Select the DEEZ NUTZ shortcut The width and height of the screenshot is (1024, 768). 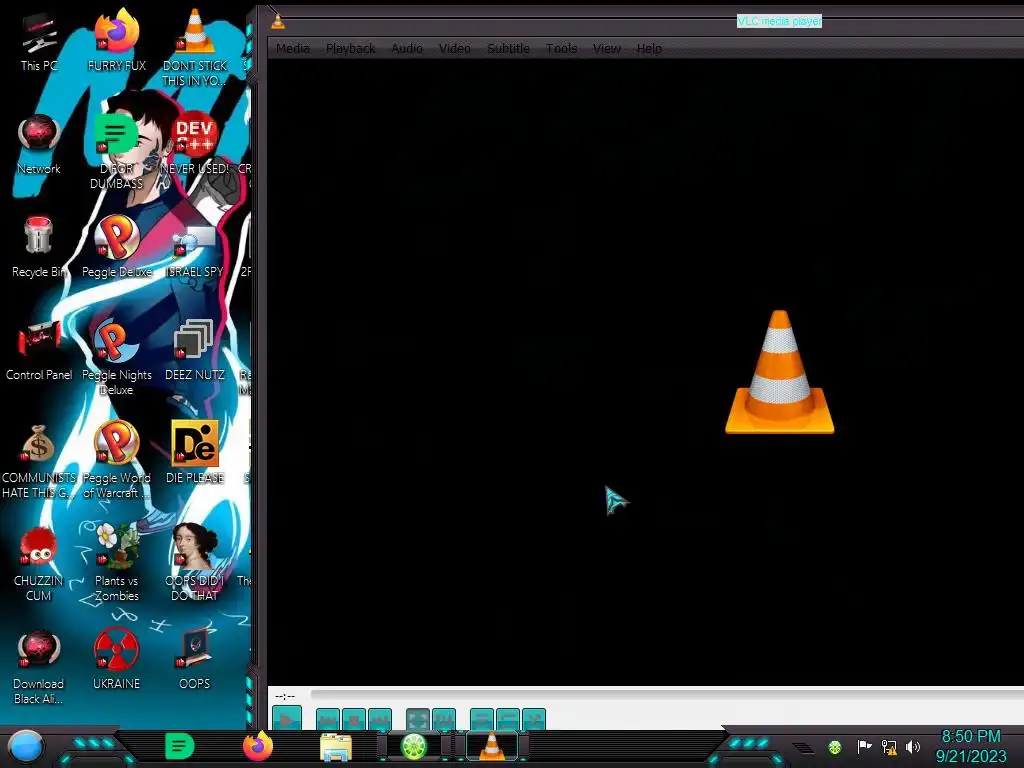(x=195, y=351)
